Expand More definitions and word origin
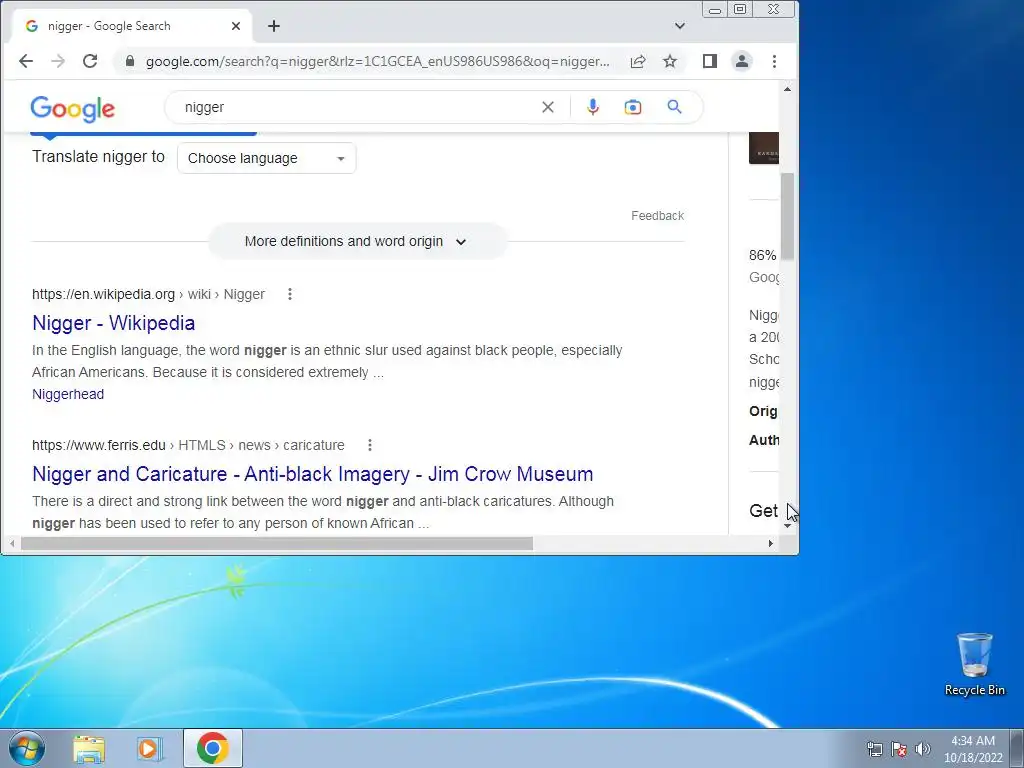Screen dimensions: 1024x768 tap(357, 242)
